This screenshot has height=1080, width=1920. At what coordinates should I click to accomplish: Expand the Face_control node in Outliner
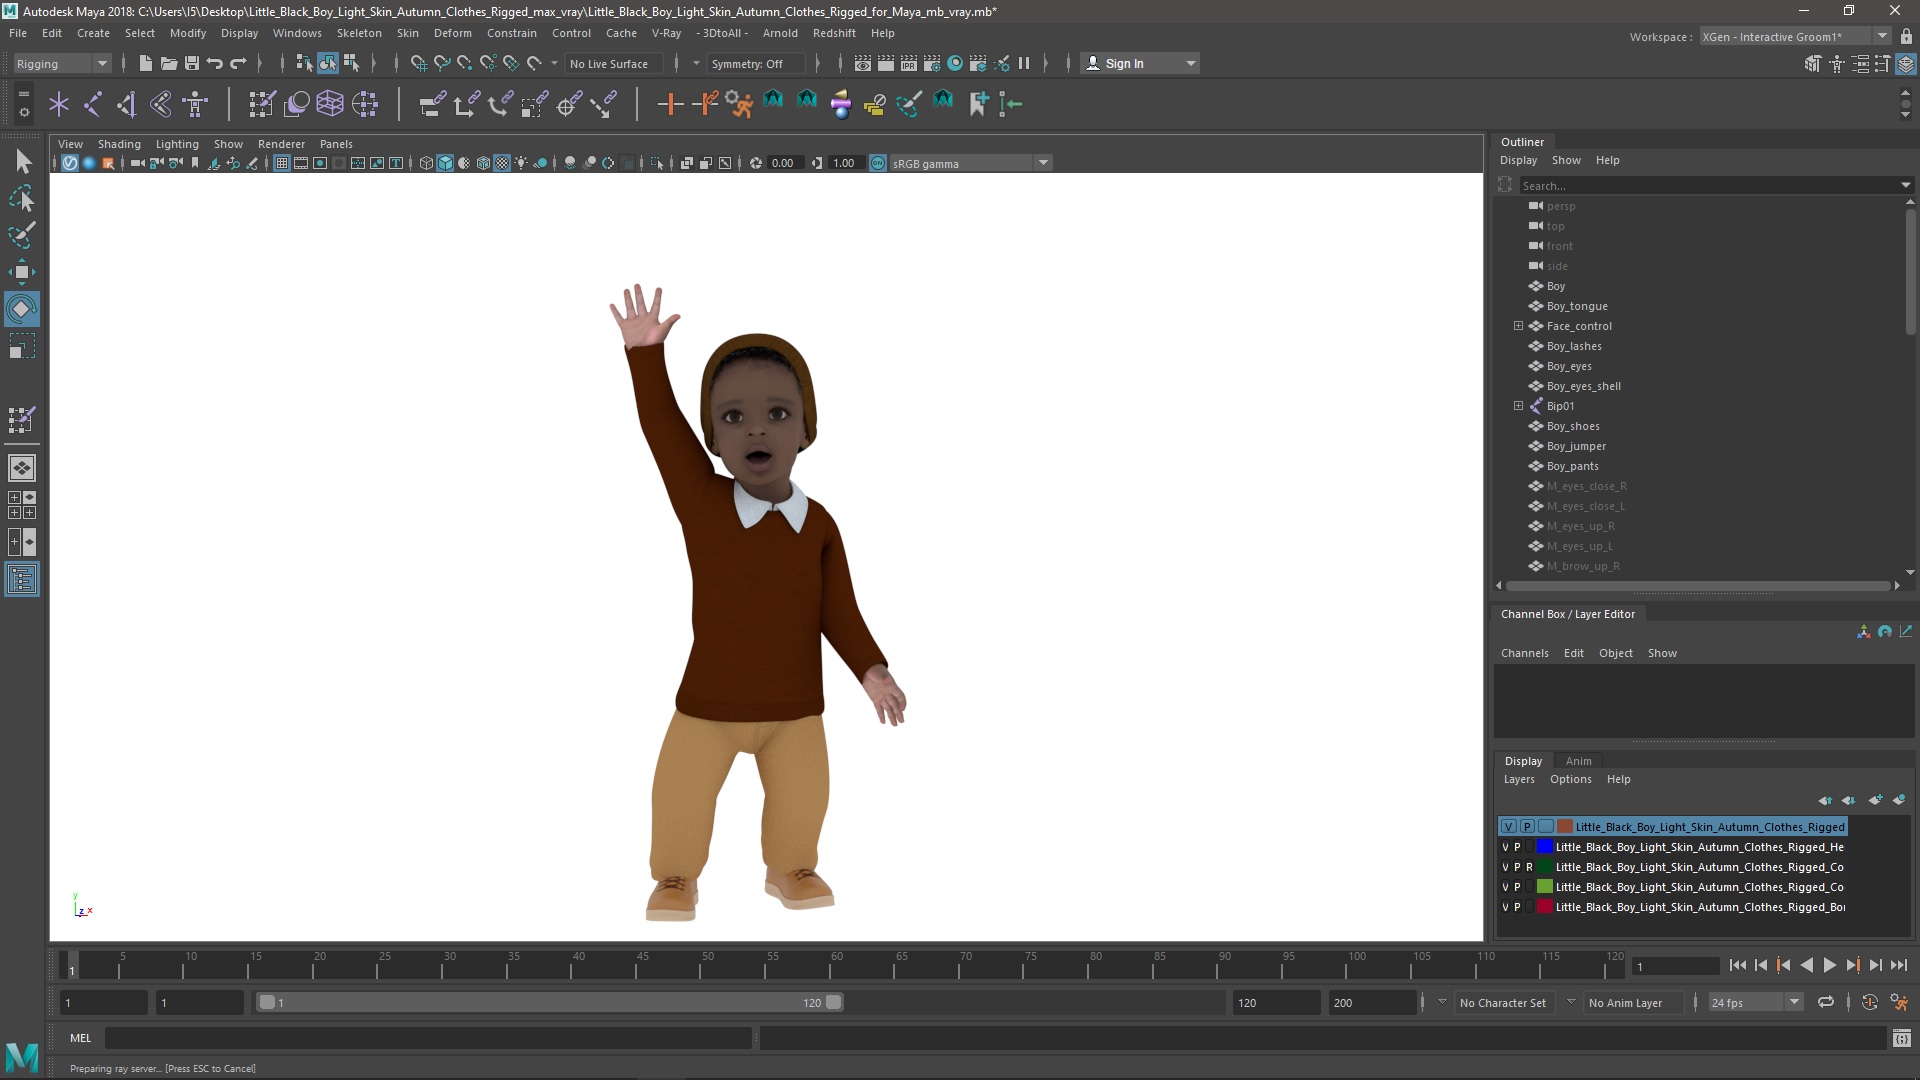pyautogui.click(x=1518, y=326)
